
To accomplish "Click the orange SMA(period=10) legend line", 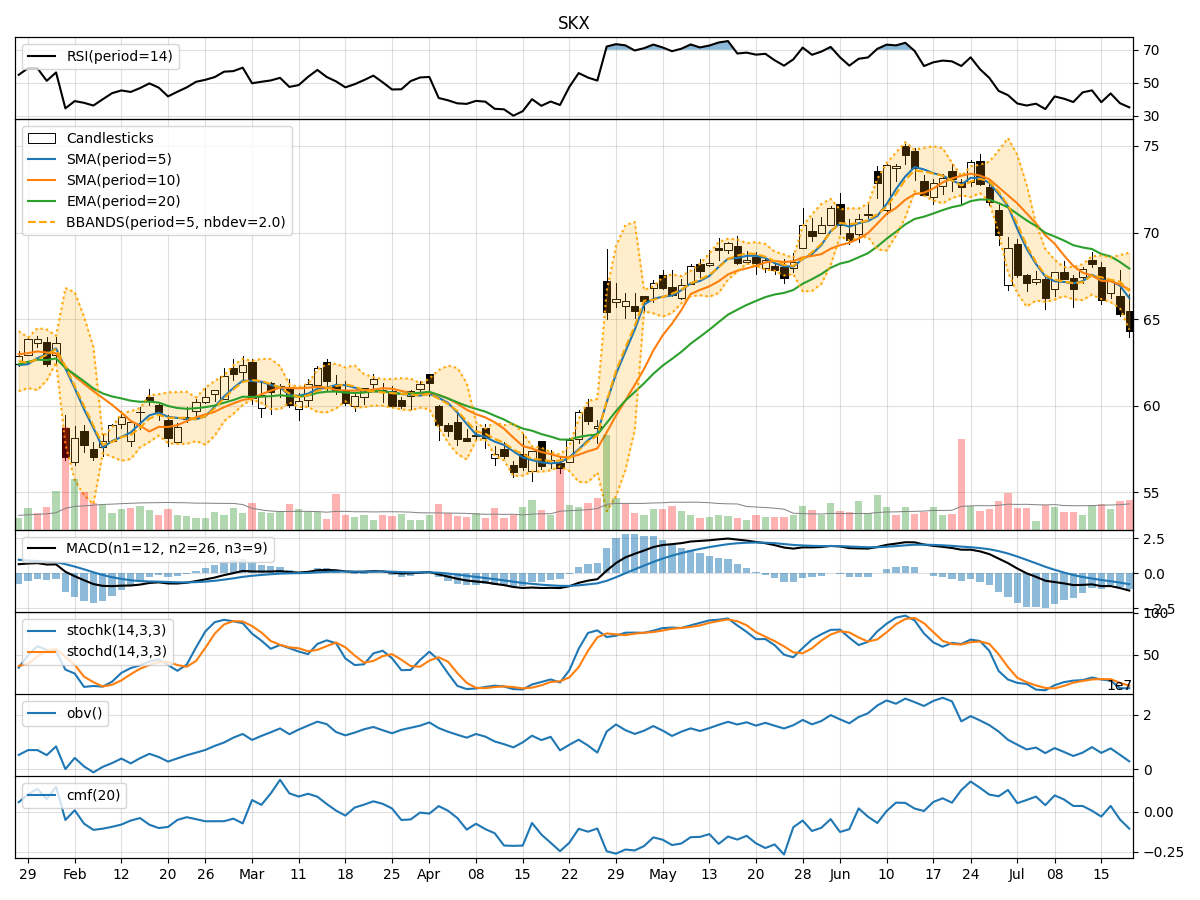I will [42, 181].
